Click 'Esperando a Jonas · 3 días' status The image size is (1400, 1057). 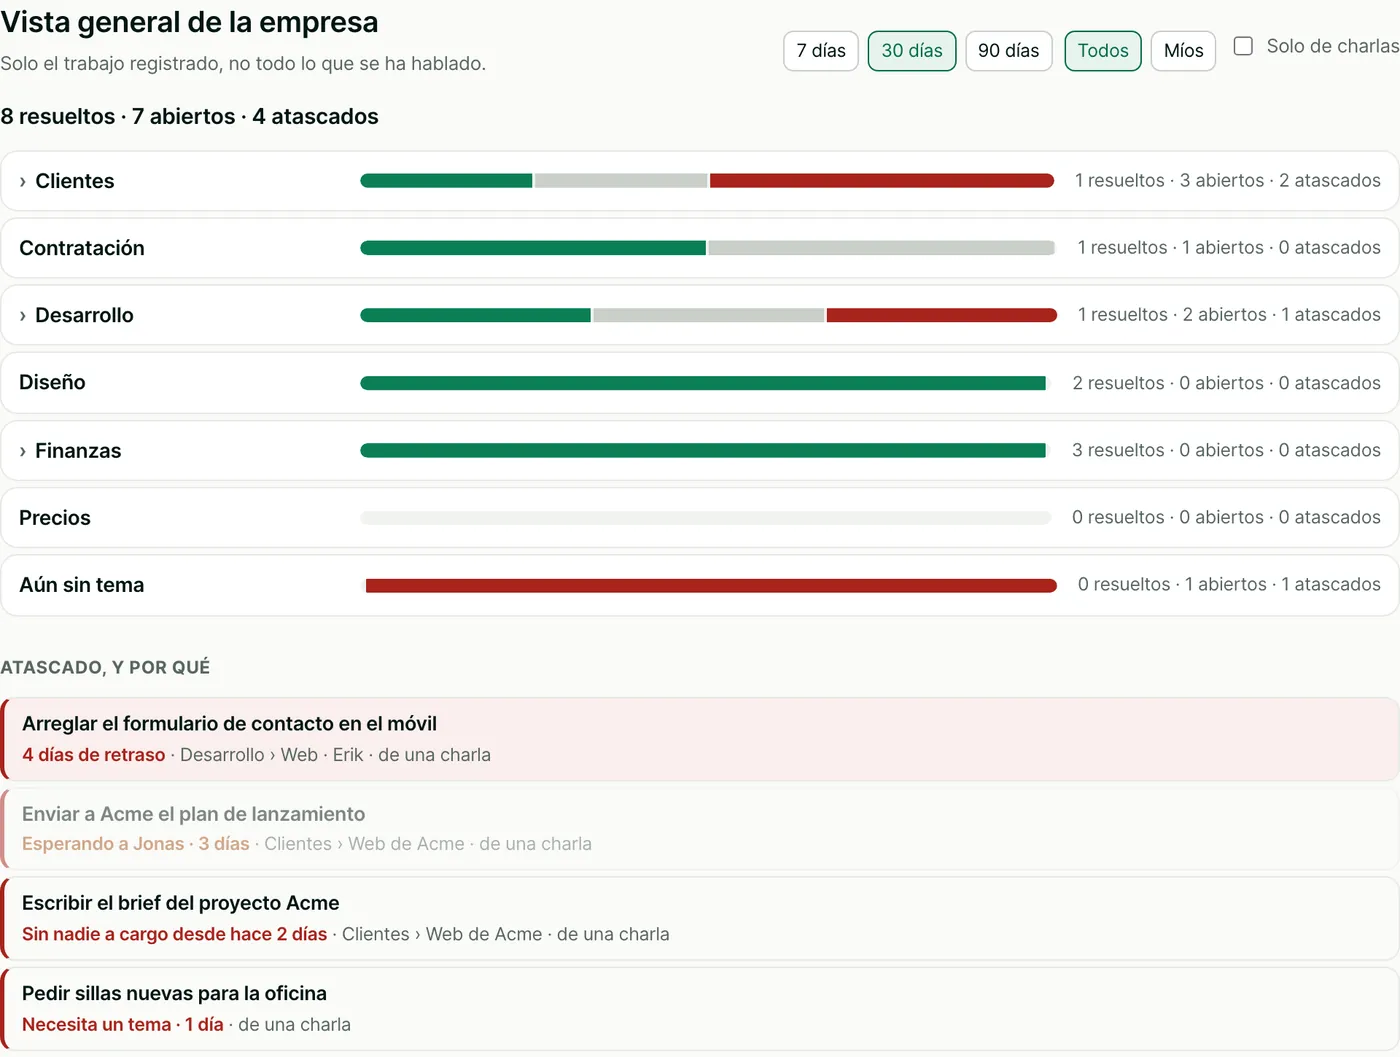pyautogui.click(x=136, y=844)
